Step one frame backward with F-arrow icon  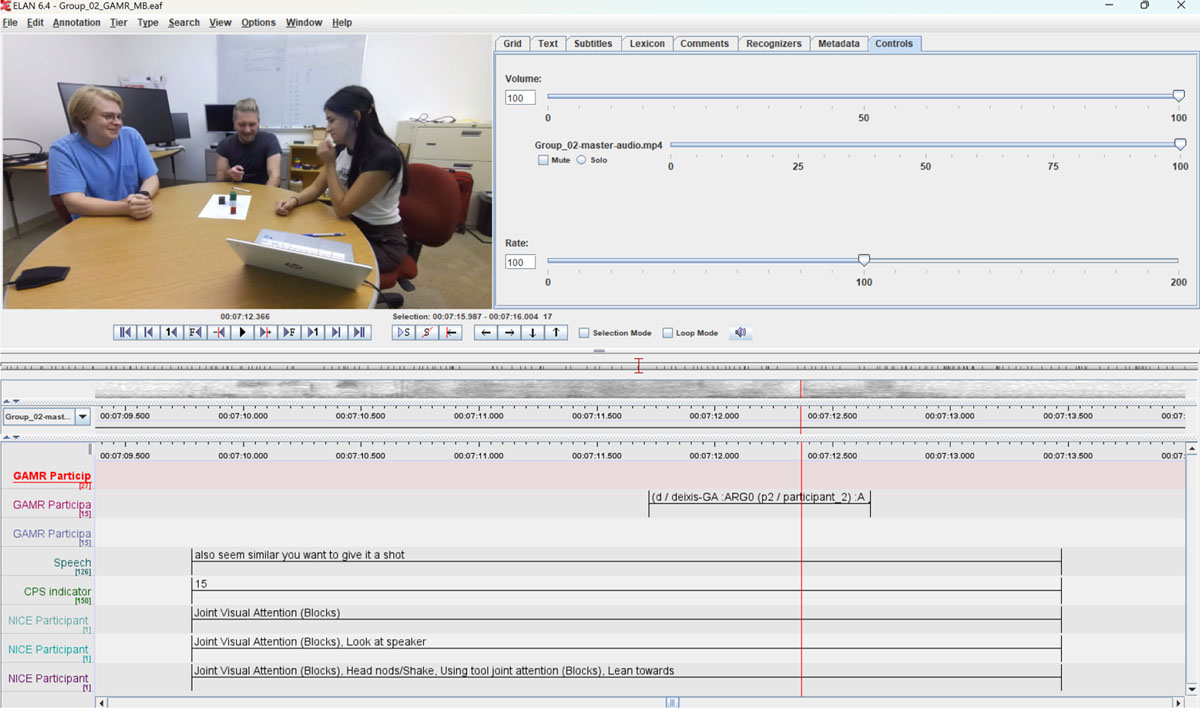[x=195, y=332]
